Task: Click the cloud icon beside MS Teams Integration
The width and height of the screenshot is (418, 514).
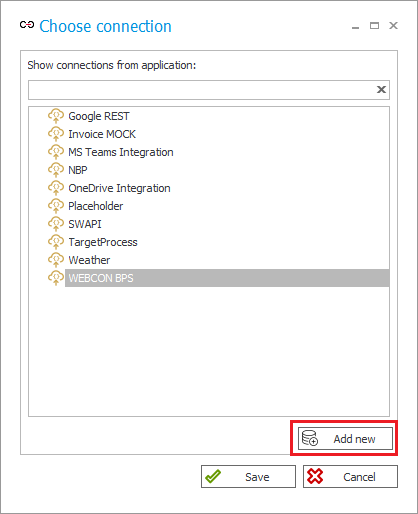Action: click(56, 152)
